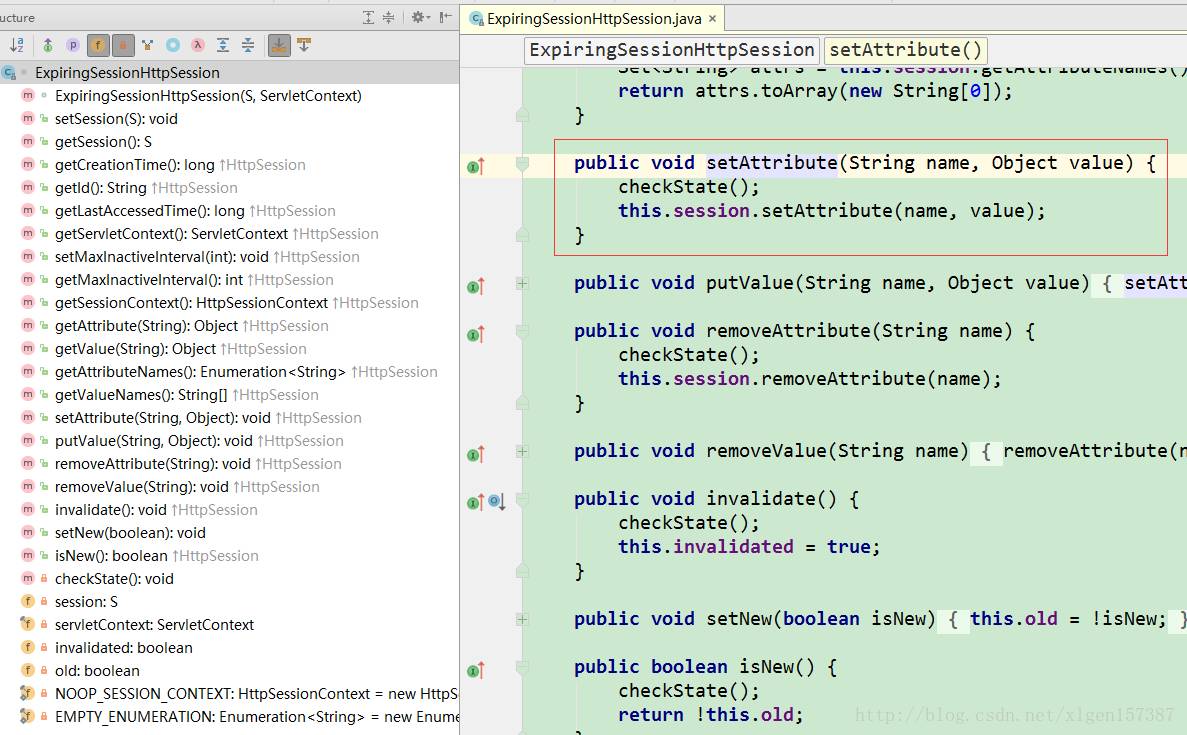Image resolution: width=1187 pixels, height=735 pixels.
Task: Select the ExpiringSessionHttpSession.java editor tab
Action: coord(594,18)
